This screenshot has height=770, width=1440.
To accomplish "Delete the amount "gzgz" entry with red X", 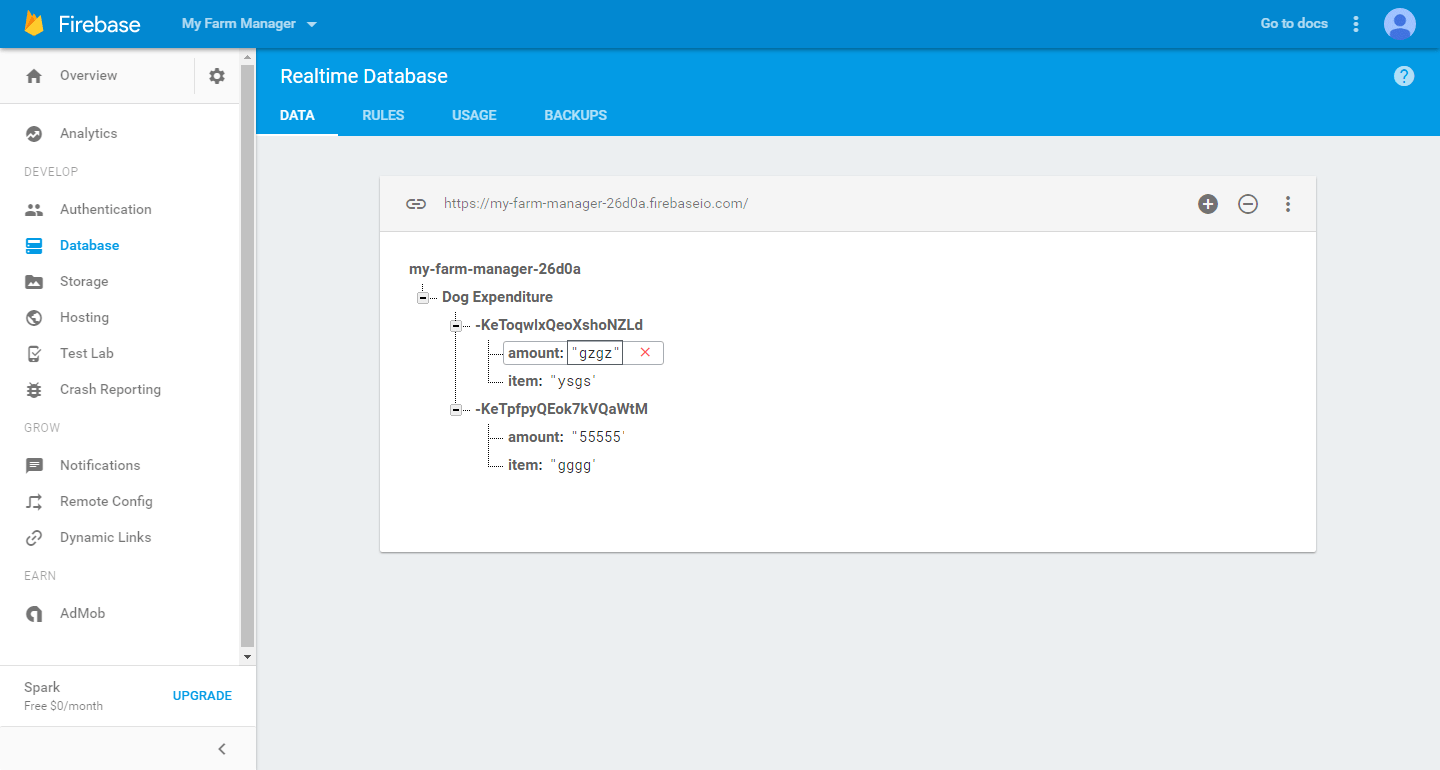I will point(645,353).
